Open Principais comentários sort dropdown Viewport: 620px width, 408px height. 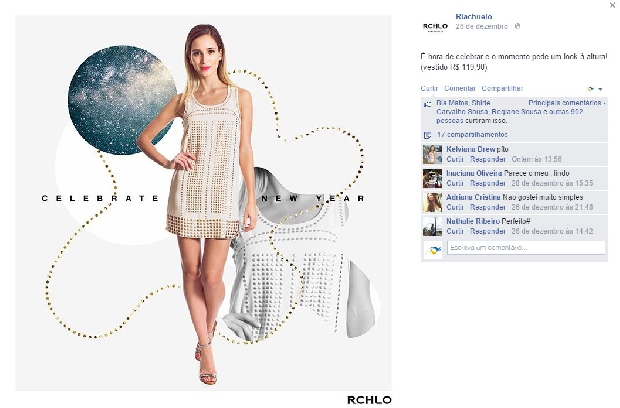(567, 103)
